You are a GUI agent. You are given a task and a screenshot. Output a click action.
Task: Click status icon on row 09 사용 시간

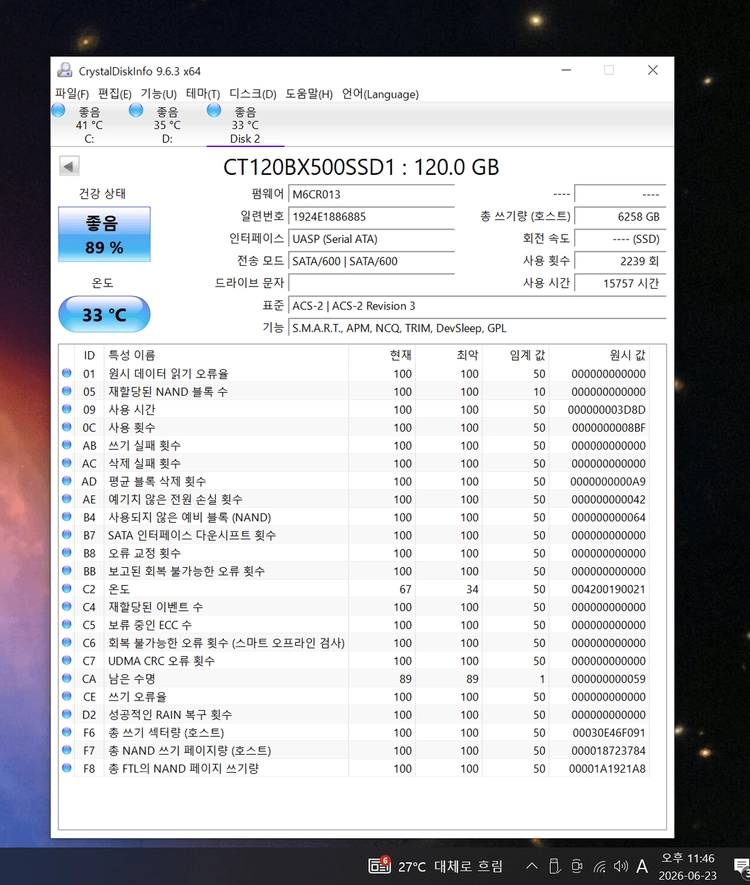[67, 409]
